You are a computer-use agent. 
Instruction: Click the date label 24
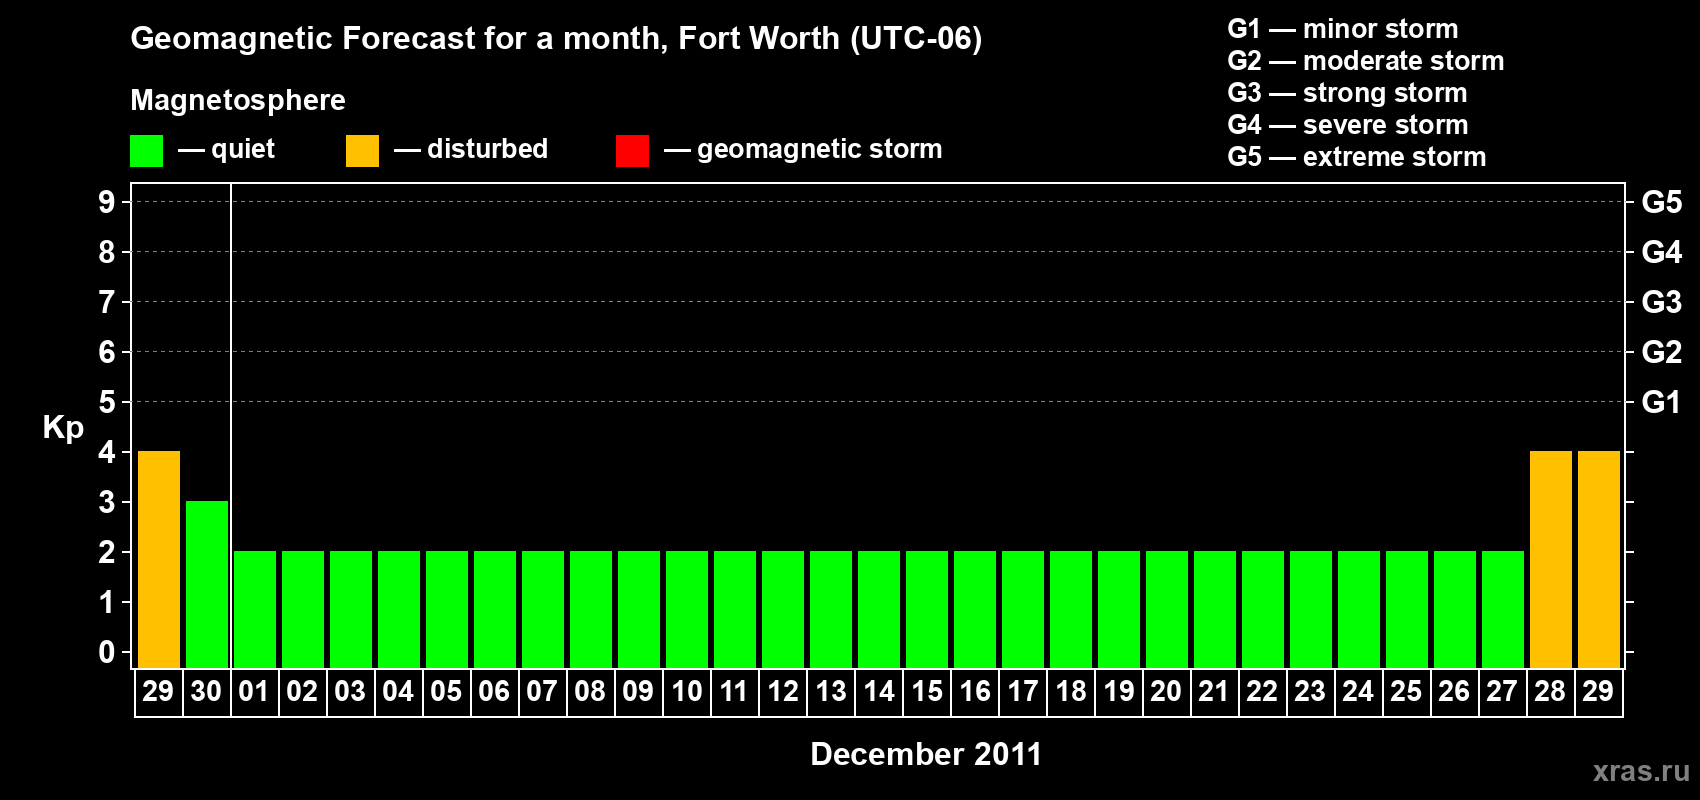coord(1358,691)
